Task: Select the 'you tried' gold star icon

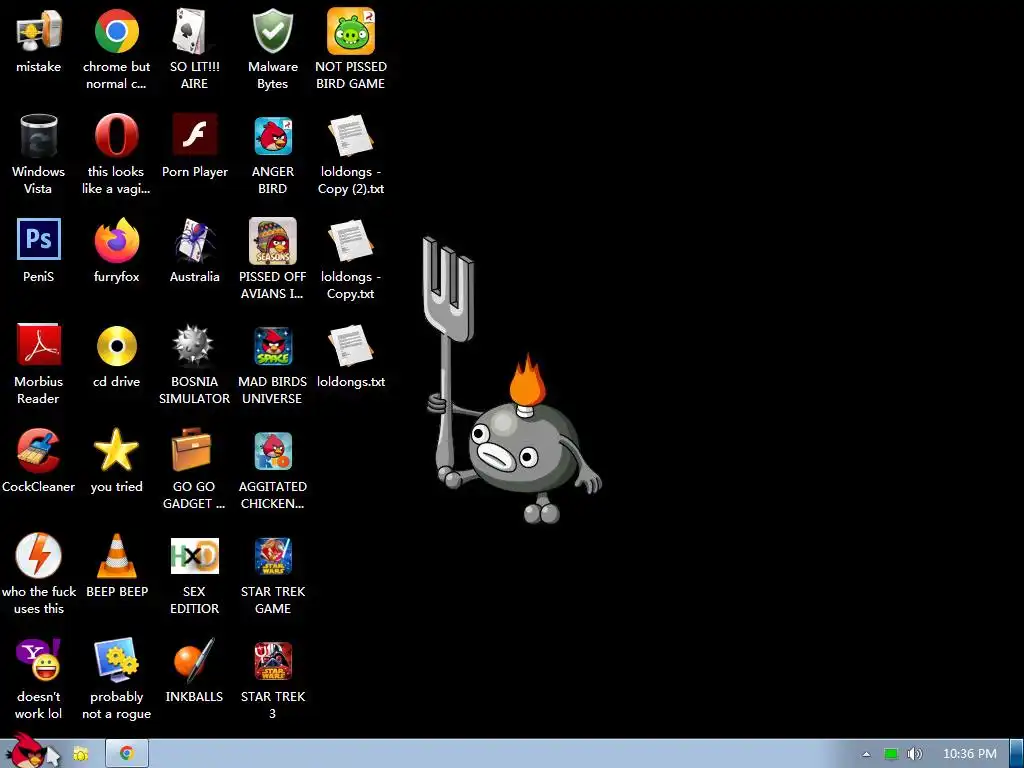Action: click(116, 450)
